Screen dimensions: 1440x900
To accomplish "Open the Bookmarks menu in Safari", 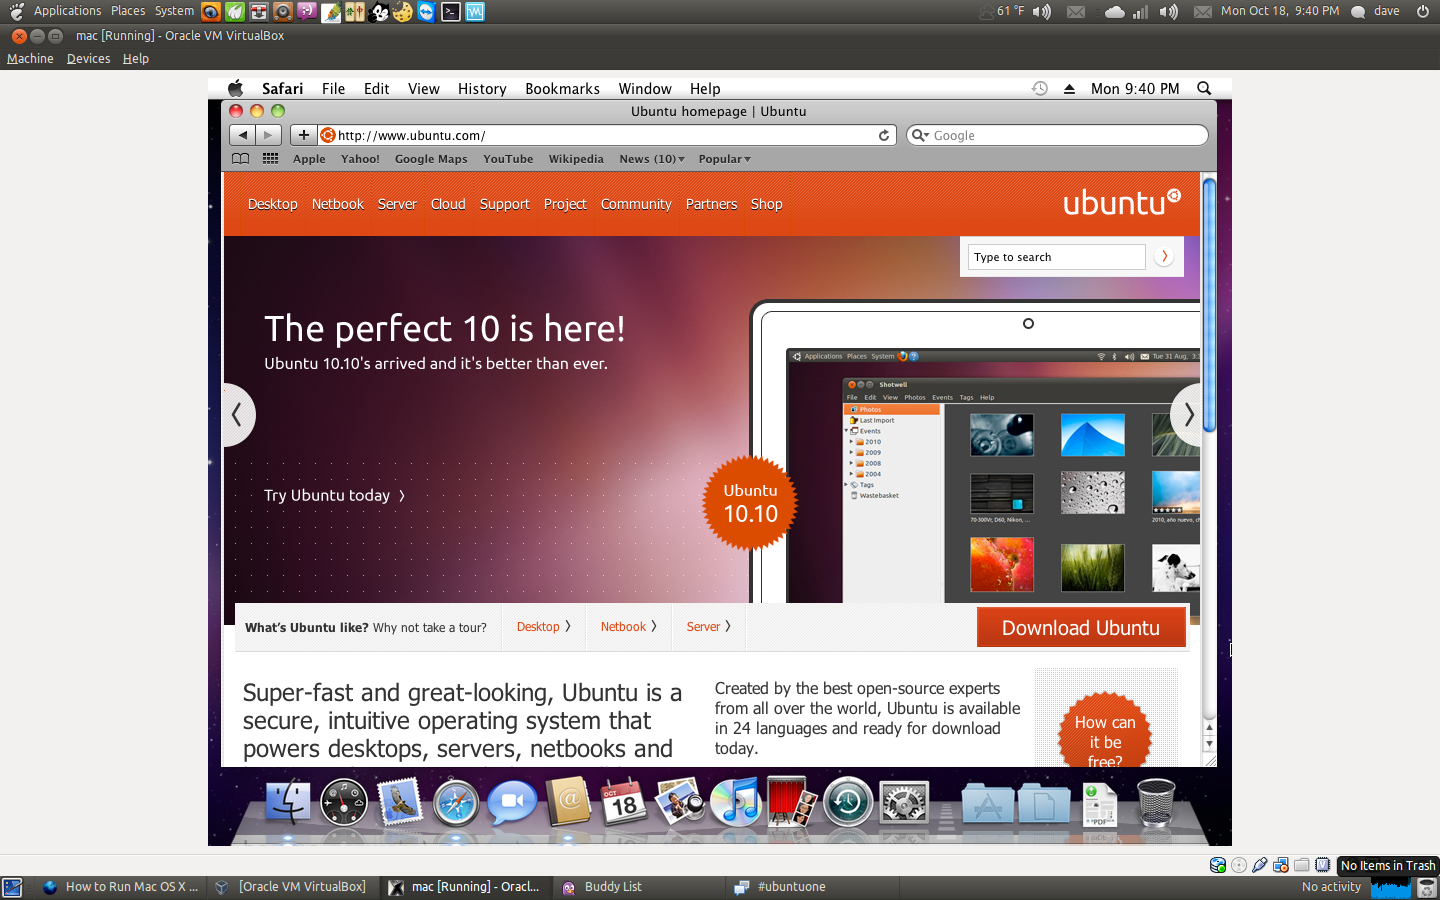I will pos(562,88).
